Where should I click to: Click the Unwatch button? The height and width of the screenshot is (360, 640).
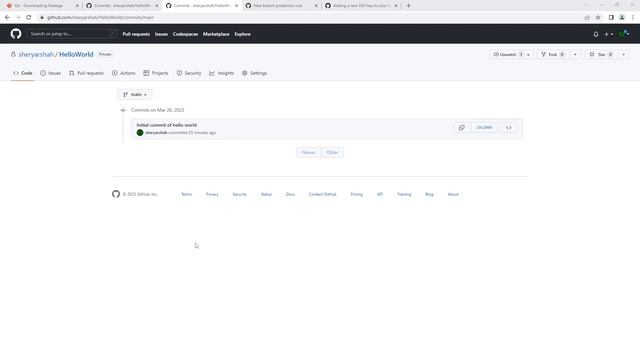coord(507,54)
